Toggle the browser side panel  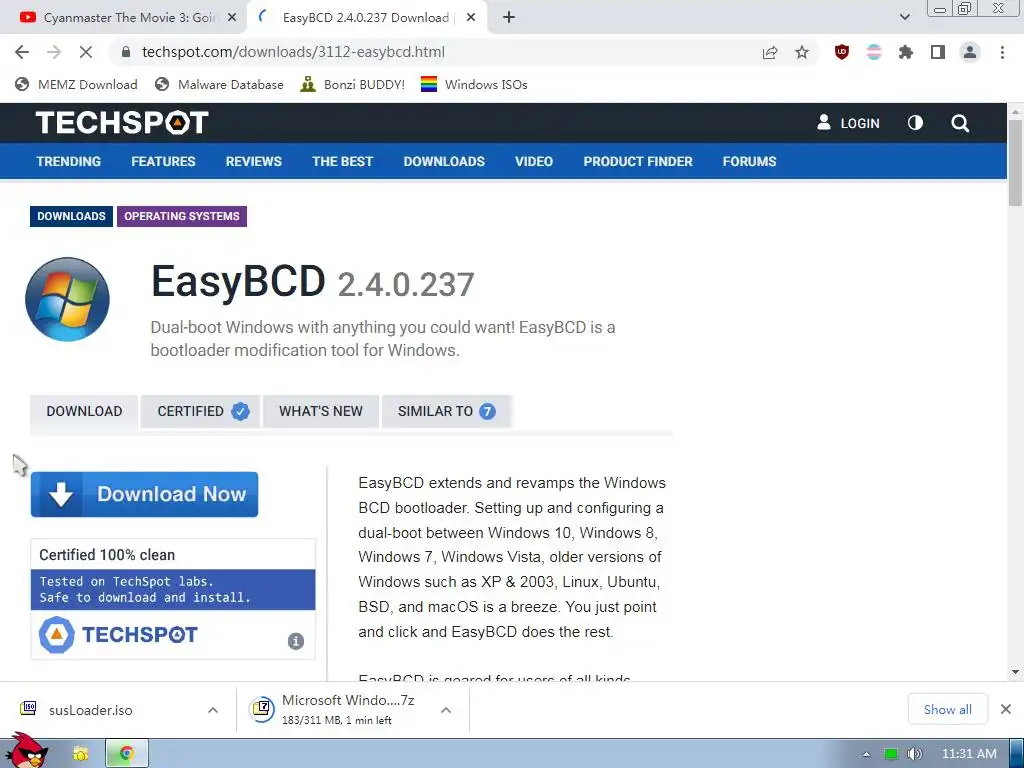(938, 52)
